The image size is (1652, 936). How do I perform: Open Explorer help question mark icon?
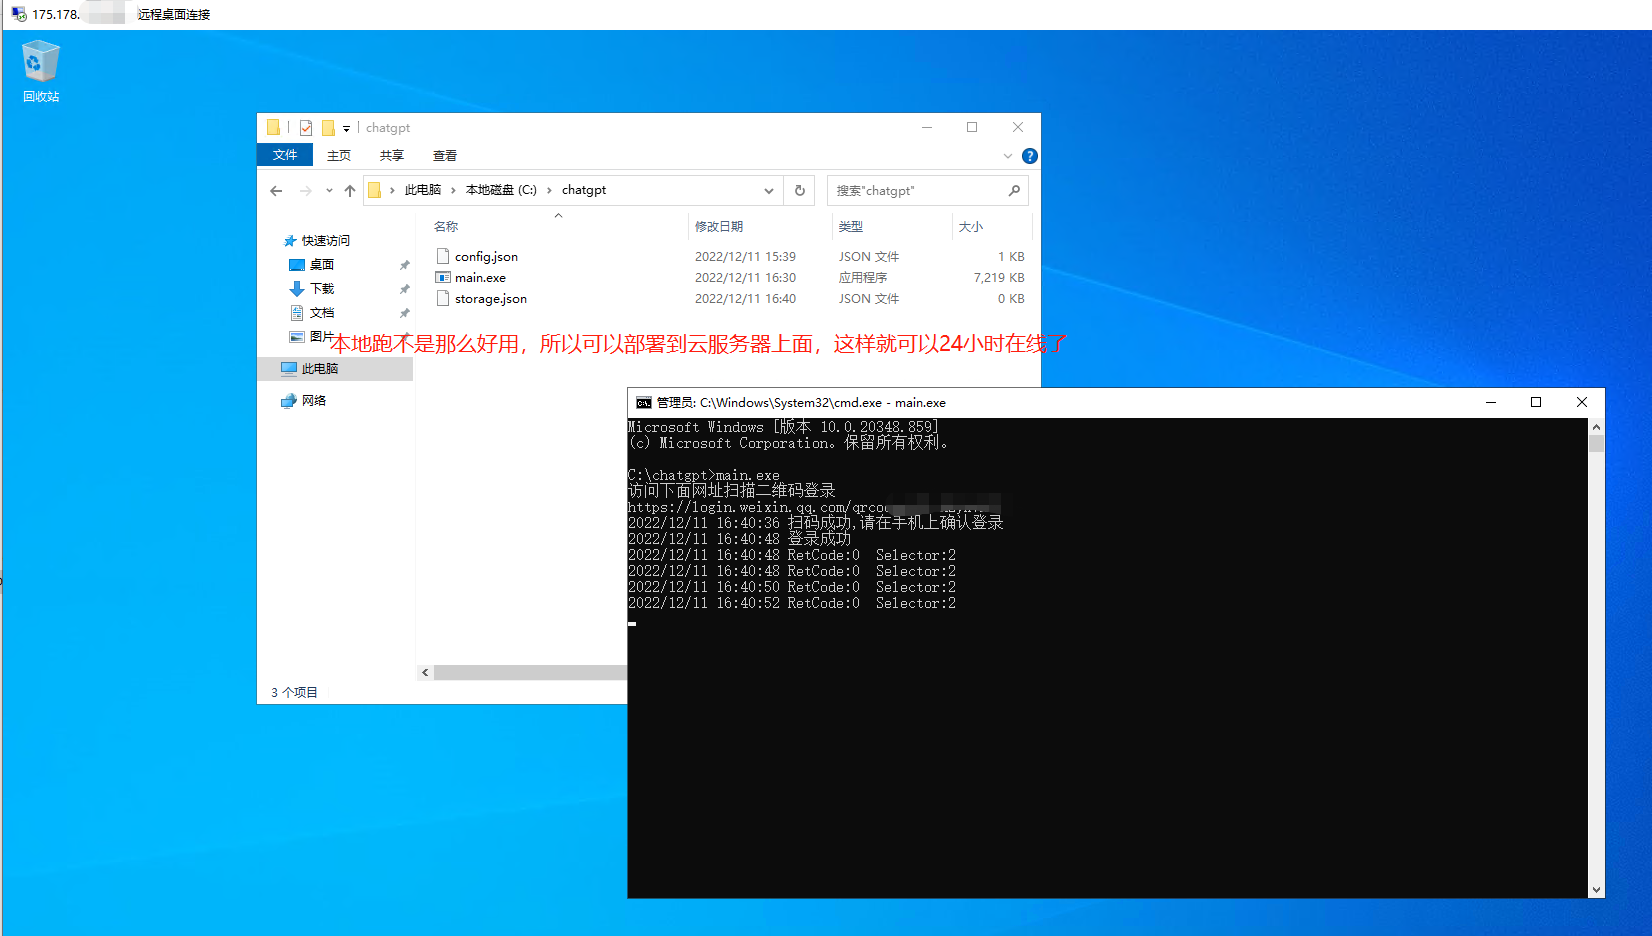tap(1030, 156)
